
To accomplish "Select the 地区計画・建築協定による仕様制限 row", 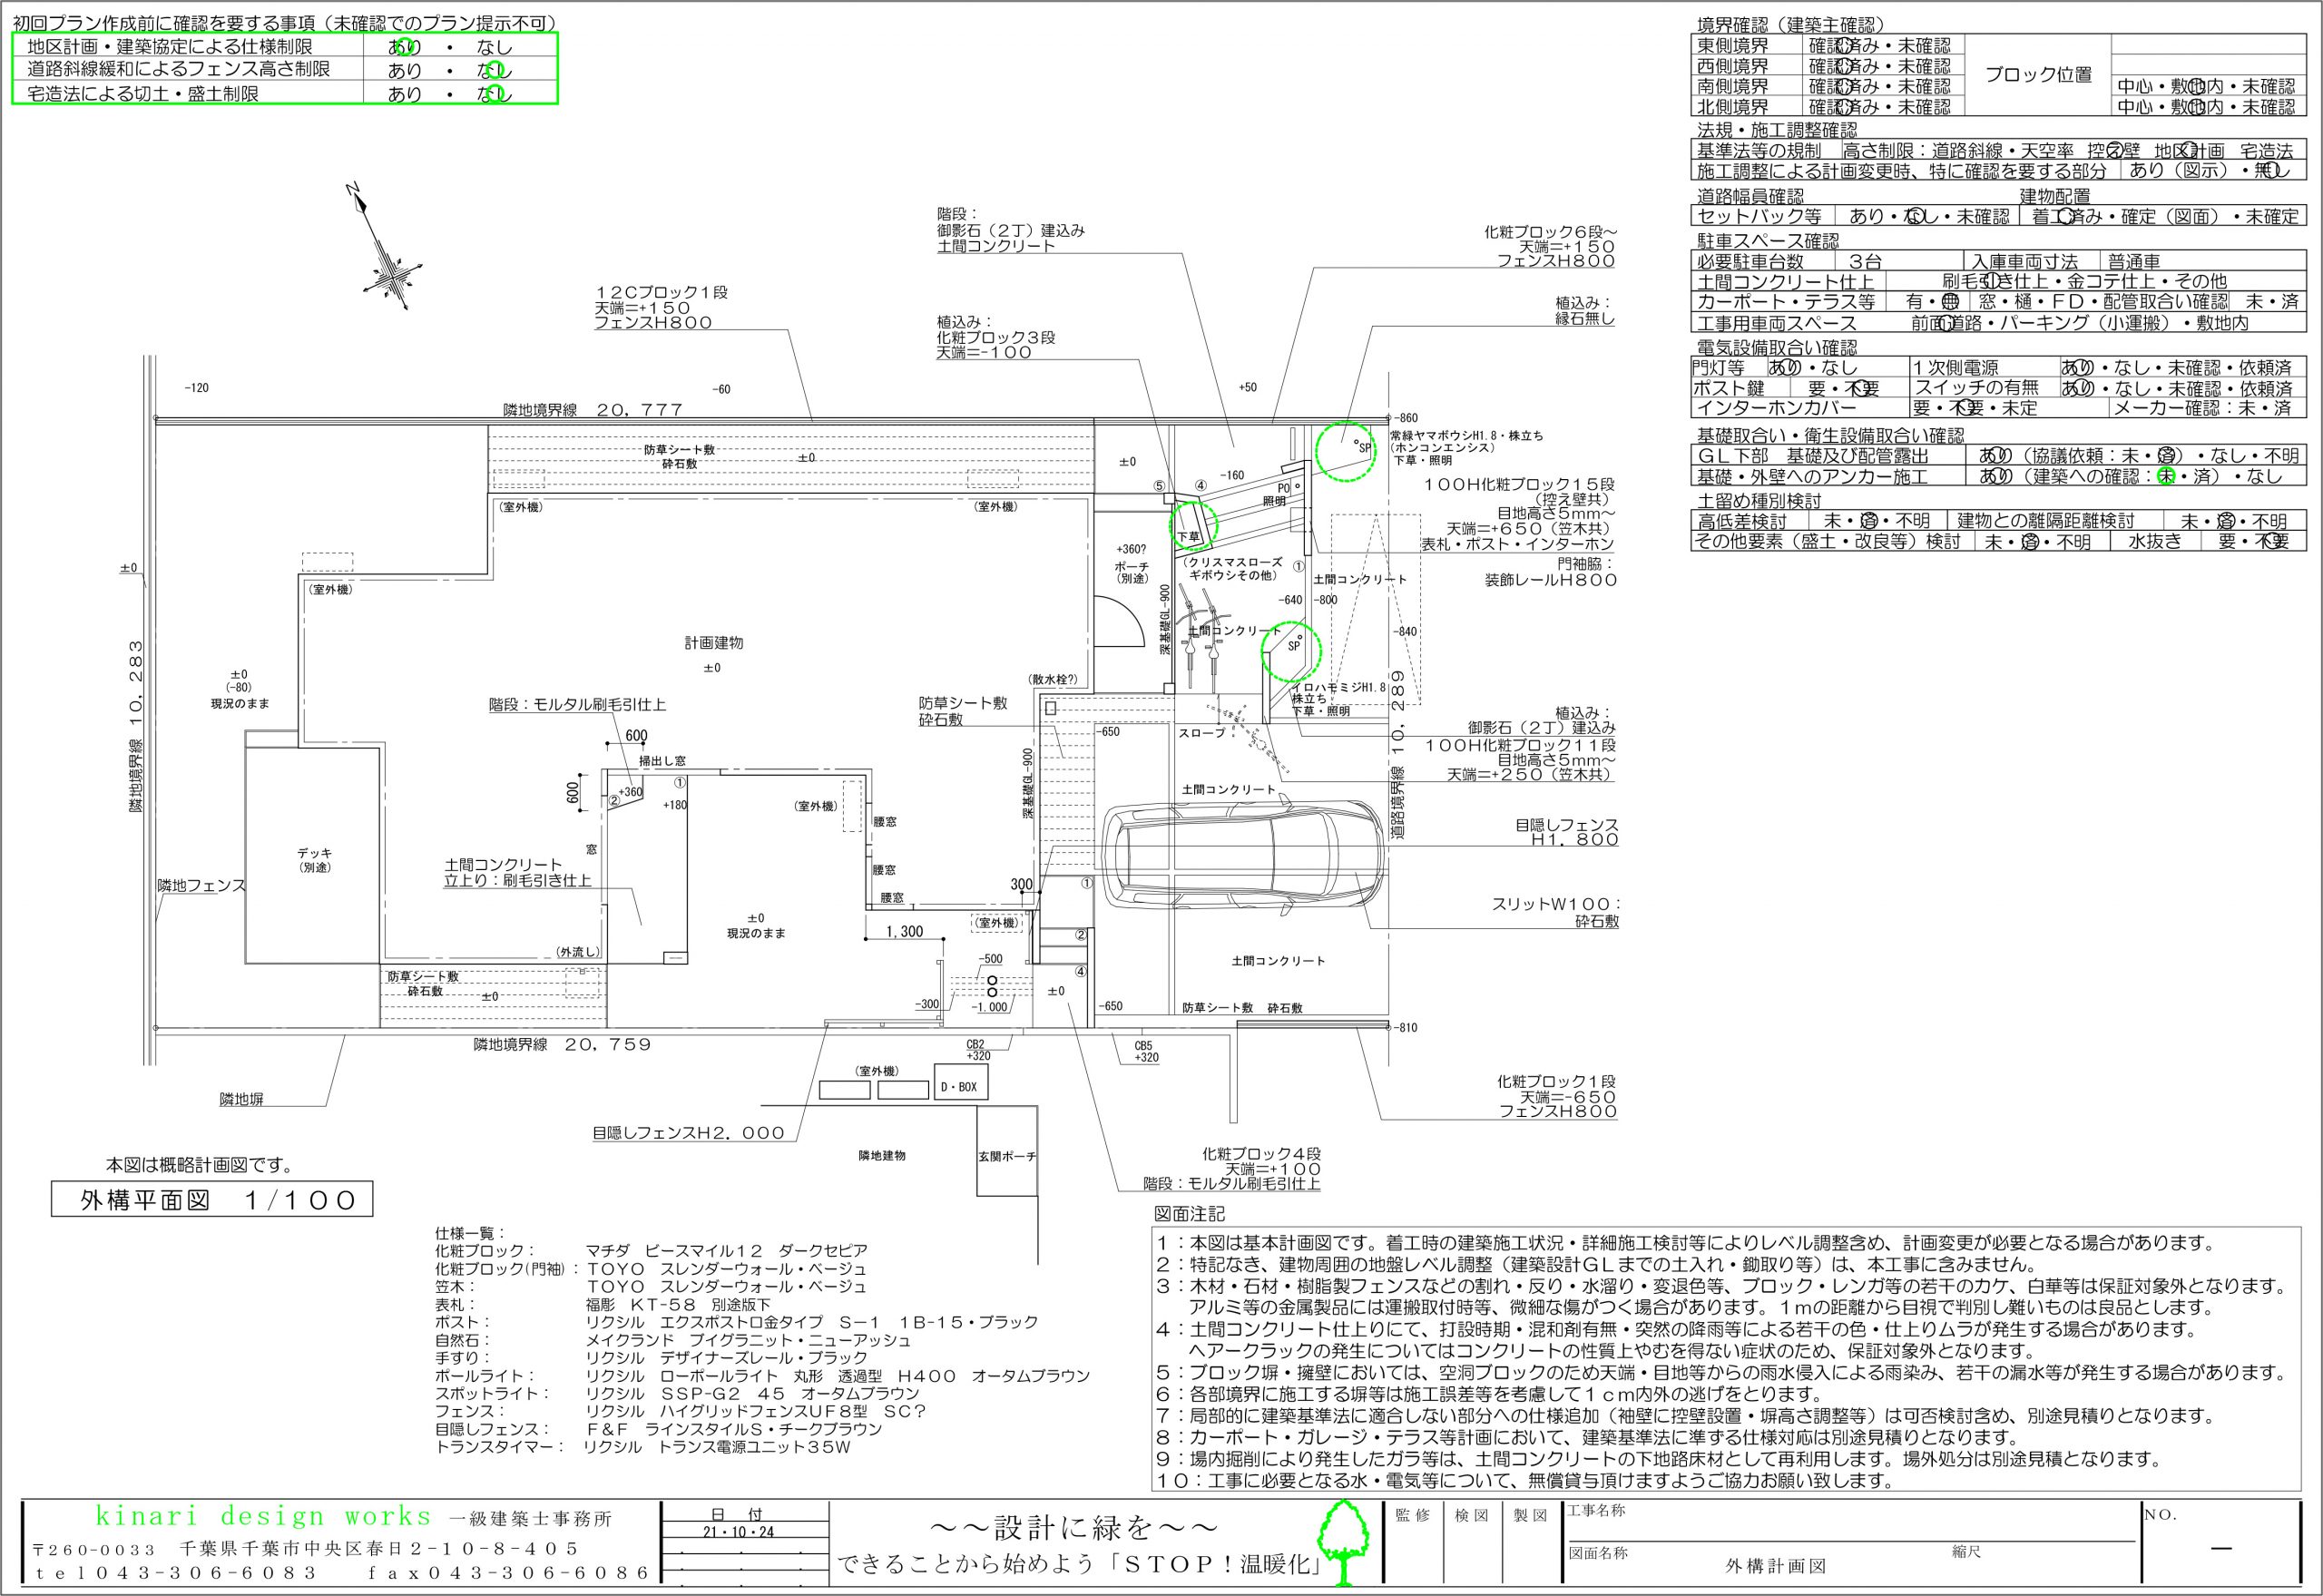I will (284, 46).
